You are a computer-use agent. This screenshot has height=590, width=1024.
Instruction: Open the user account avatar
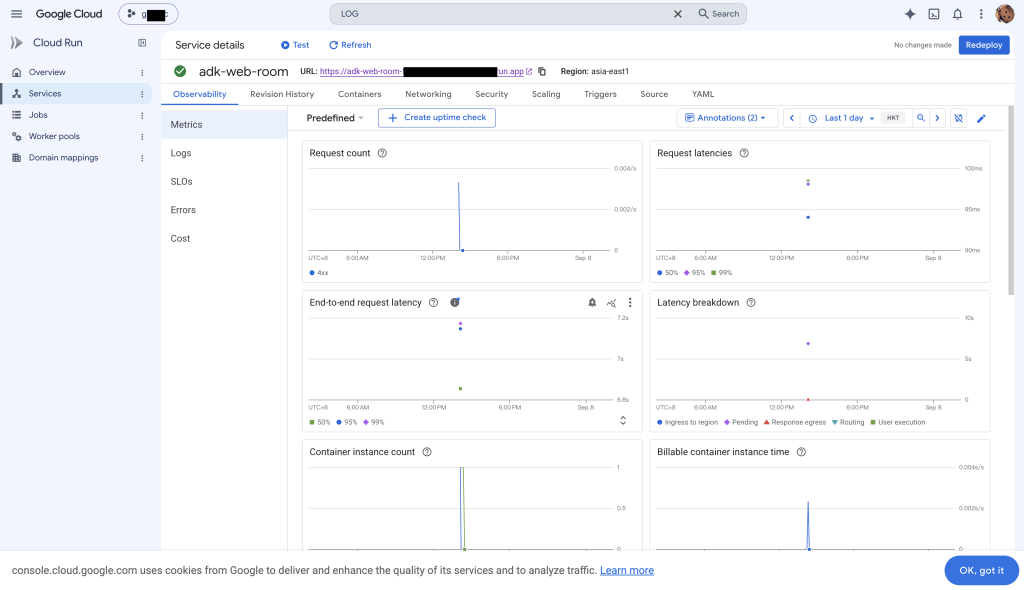pos(1004,14)
